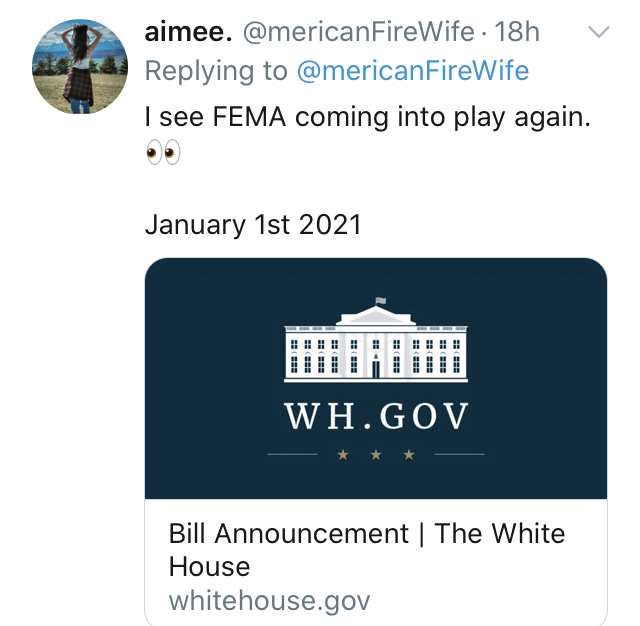This screenshot has height=626, width=640.
Task: Click the dark blue card preview image
Action: (376, 378)
